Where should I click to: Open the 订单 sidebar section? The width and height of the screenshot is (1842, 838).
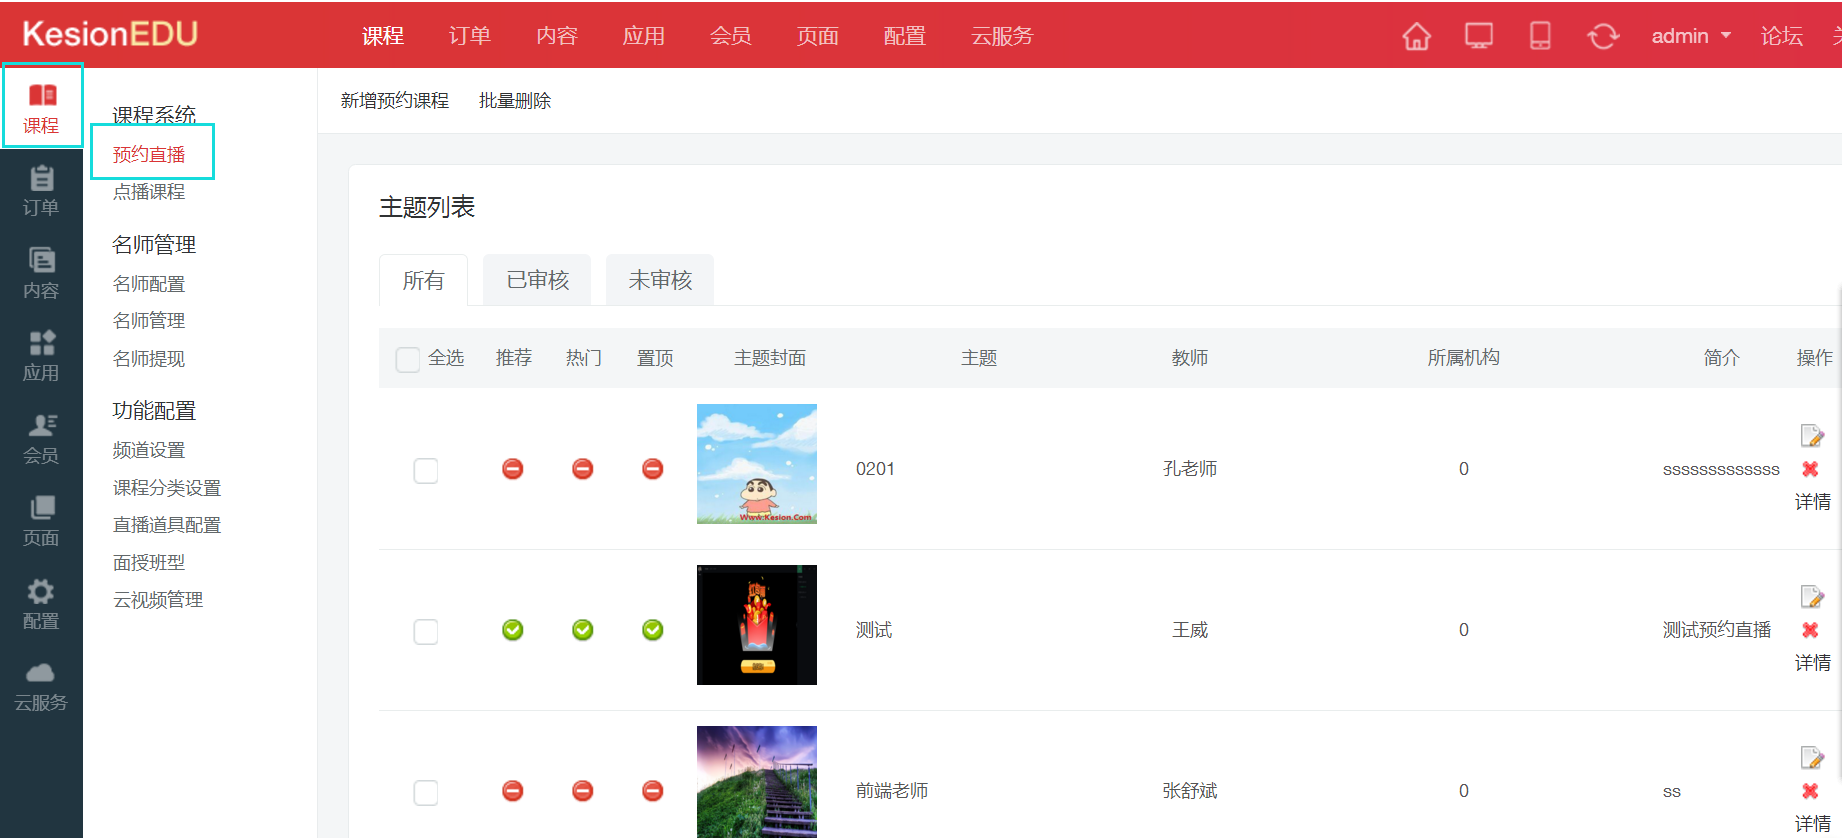pyautogui.click(x=41, y=190)
